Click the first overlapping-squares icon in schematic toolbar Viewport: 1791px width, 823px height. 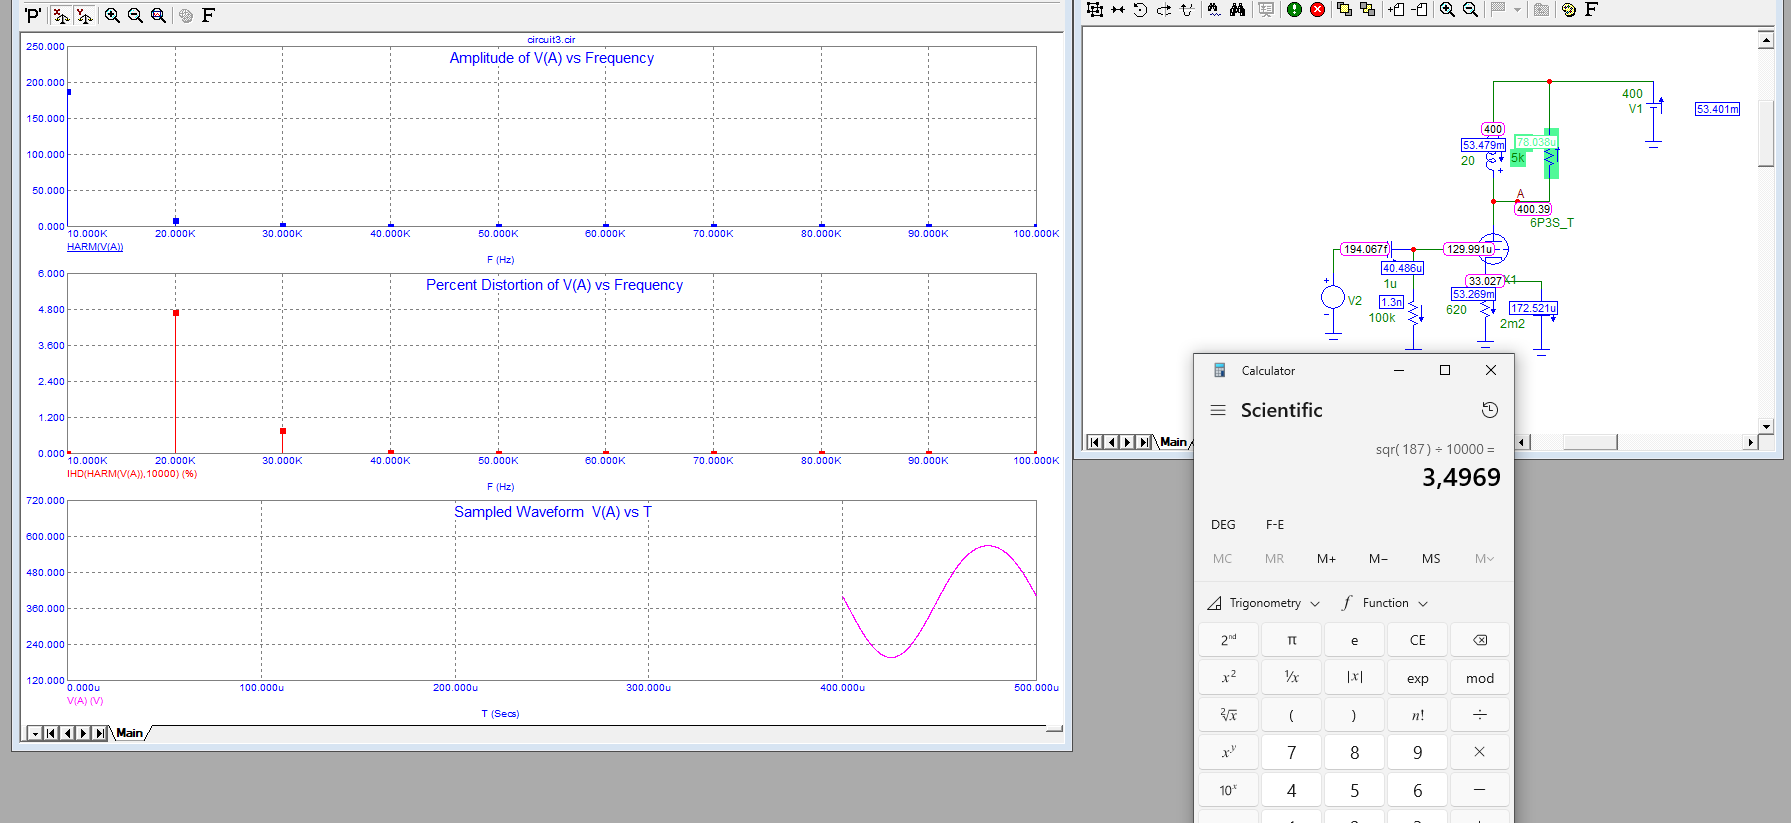click(1344, 9)
